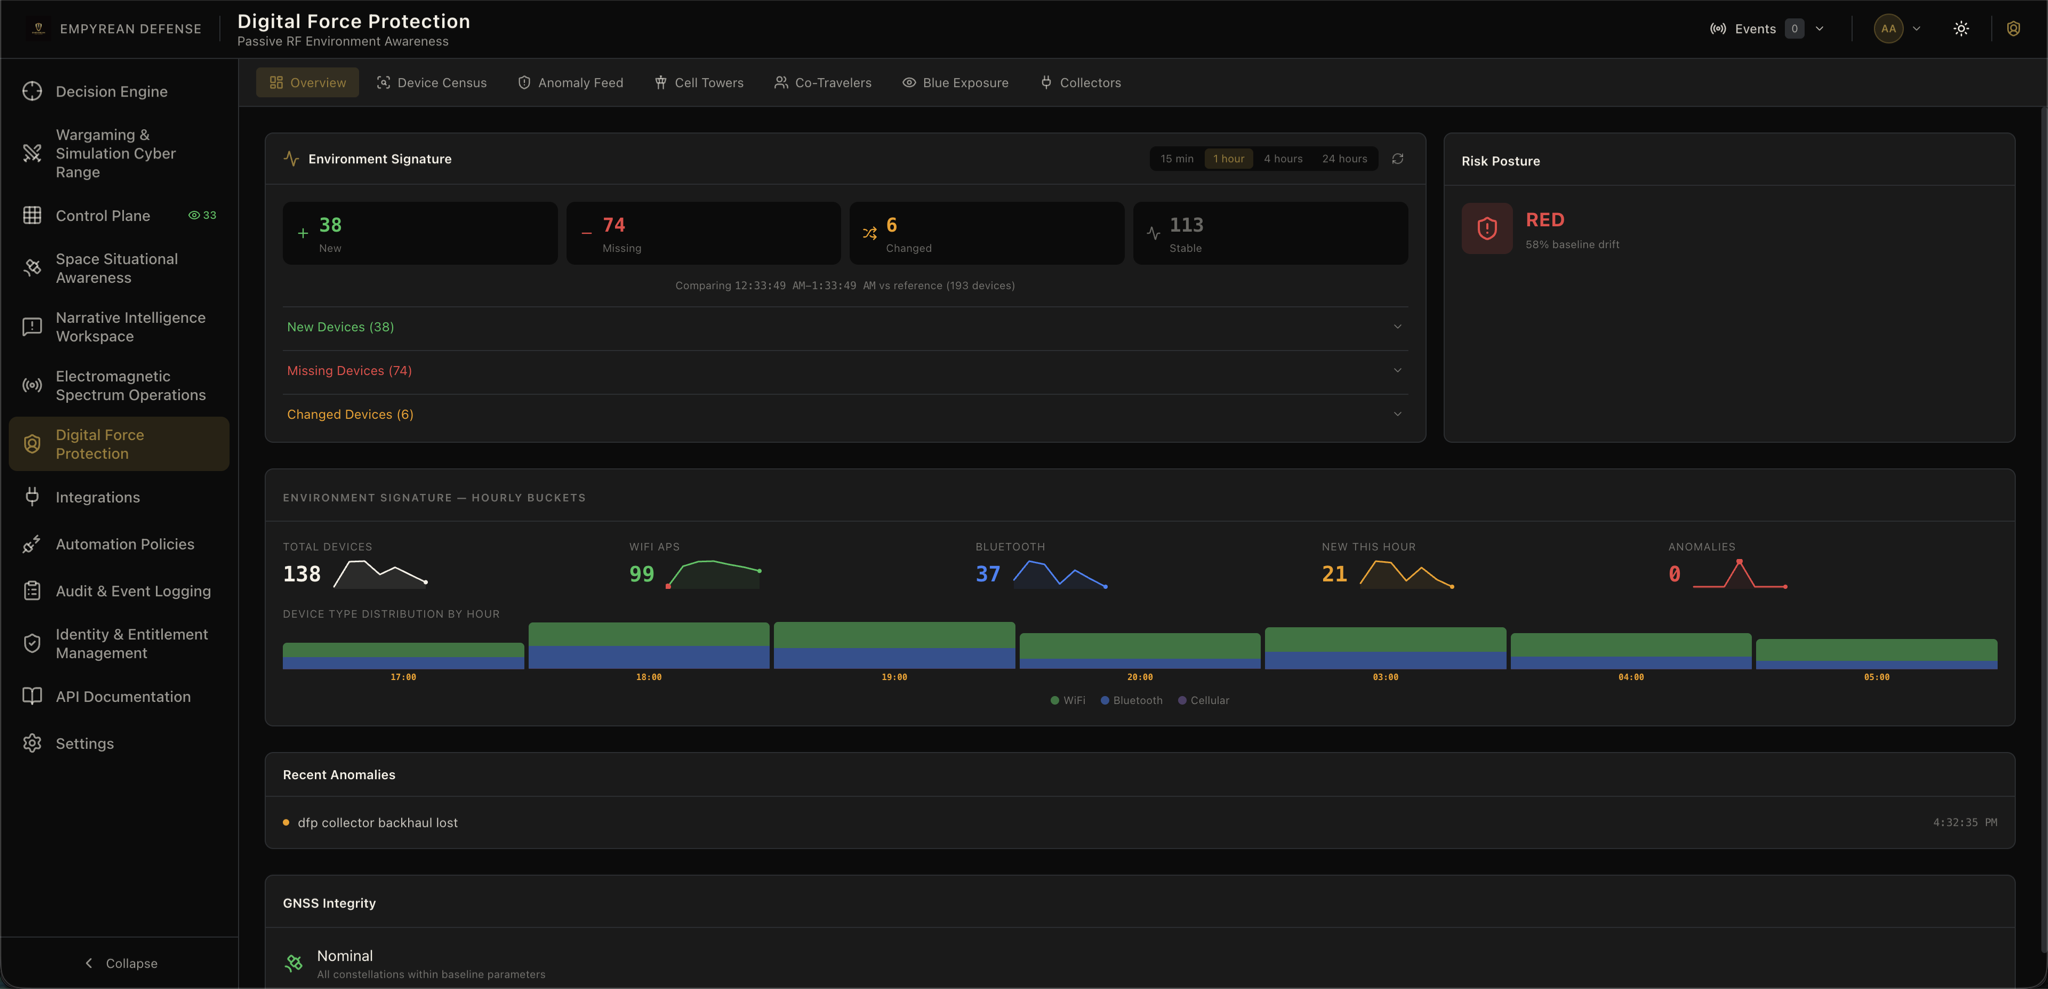Open Cell Towers tab

coord(699,83)
